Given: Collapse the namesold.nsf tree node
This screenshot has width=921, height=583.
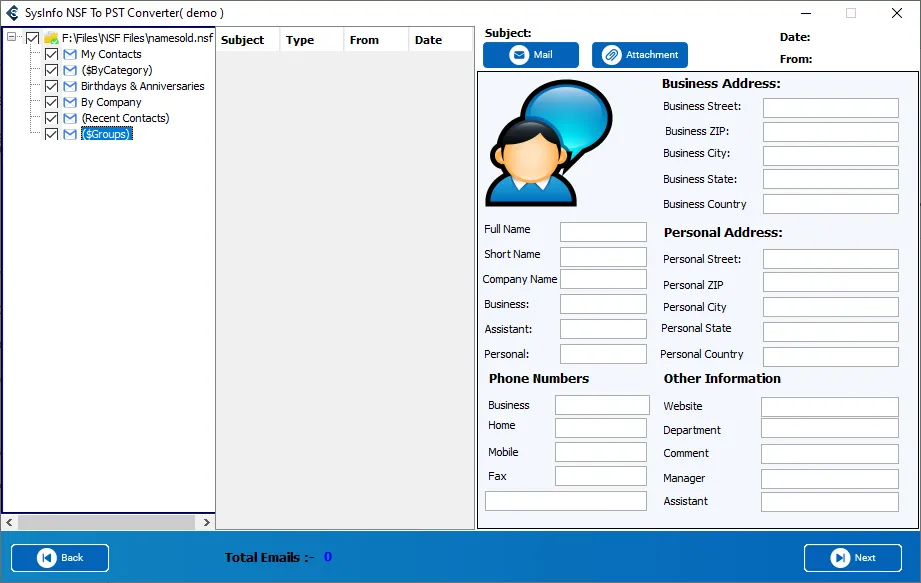Looking at the screenshot, I should [12, 38].
